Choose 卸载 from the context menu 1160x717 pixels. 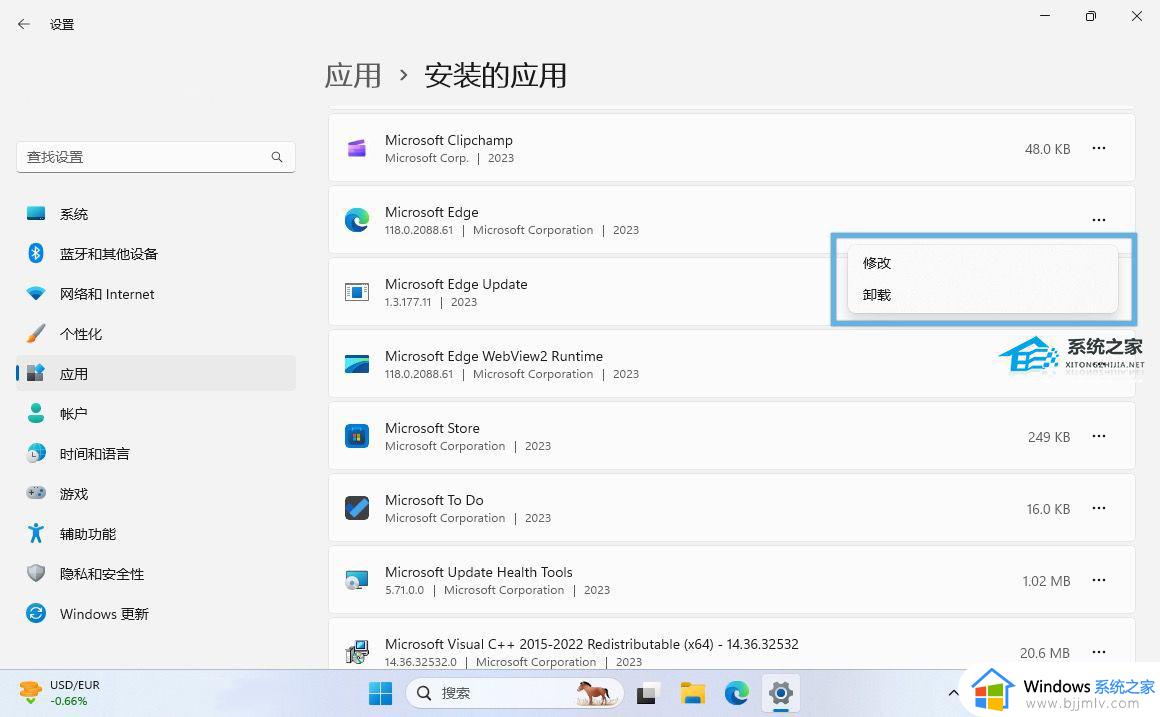tap(982, 294)
